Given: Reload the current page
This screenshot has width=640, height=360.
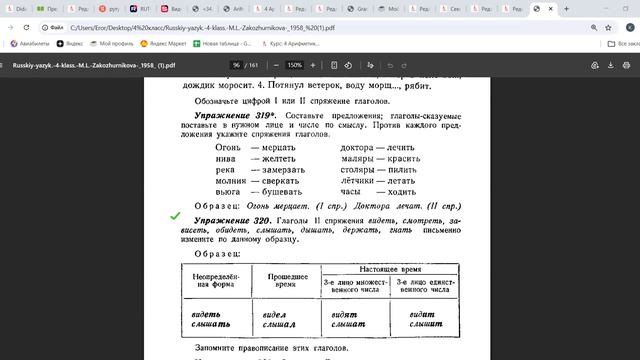Looking at the screenshot, I should point(27,28).
